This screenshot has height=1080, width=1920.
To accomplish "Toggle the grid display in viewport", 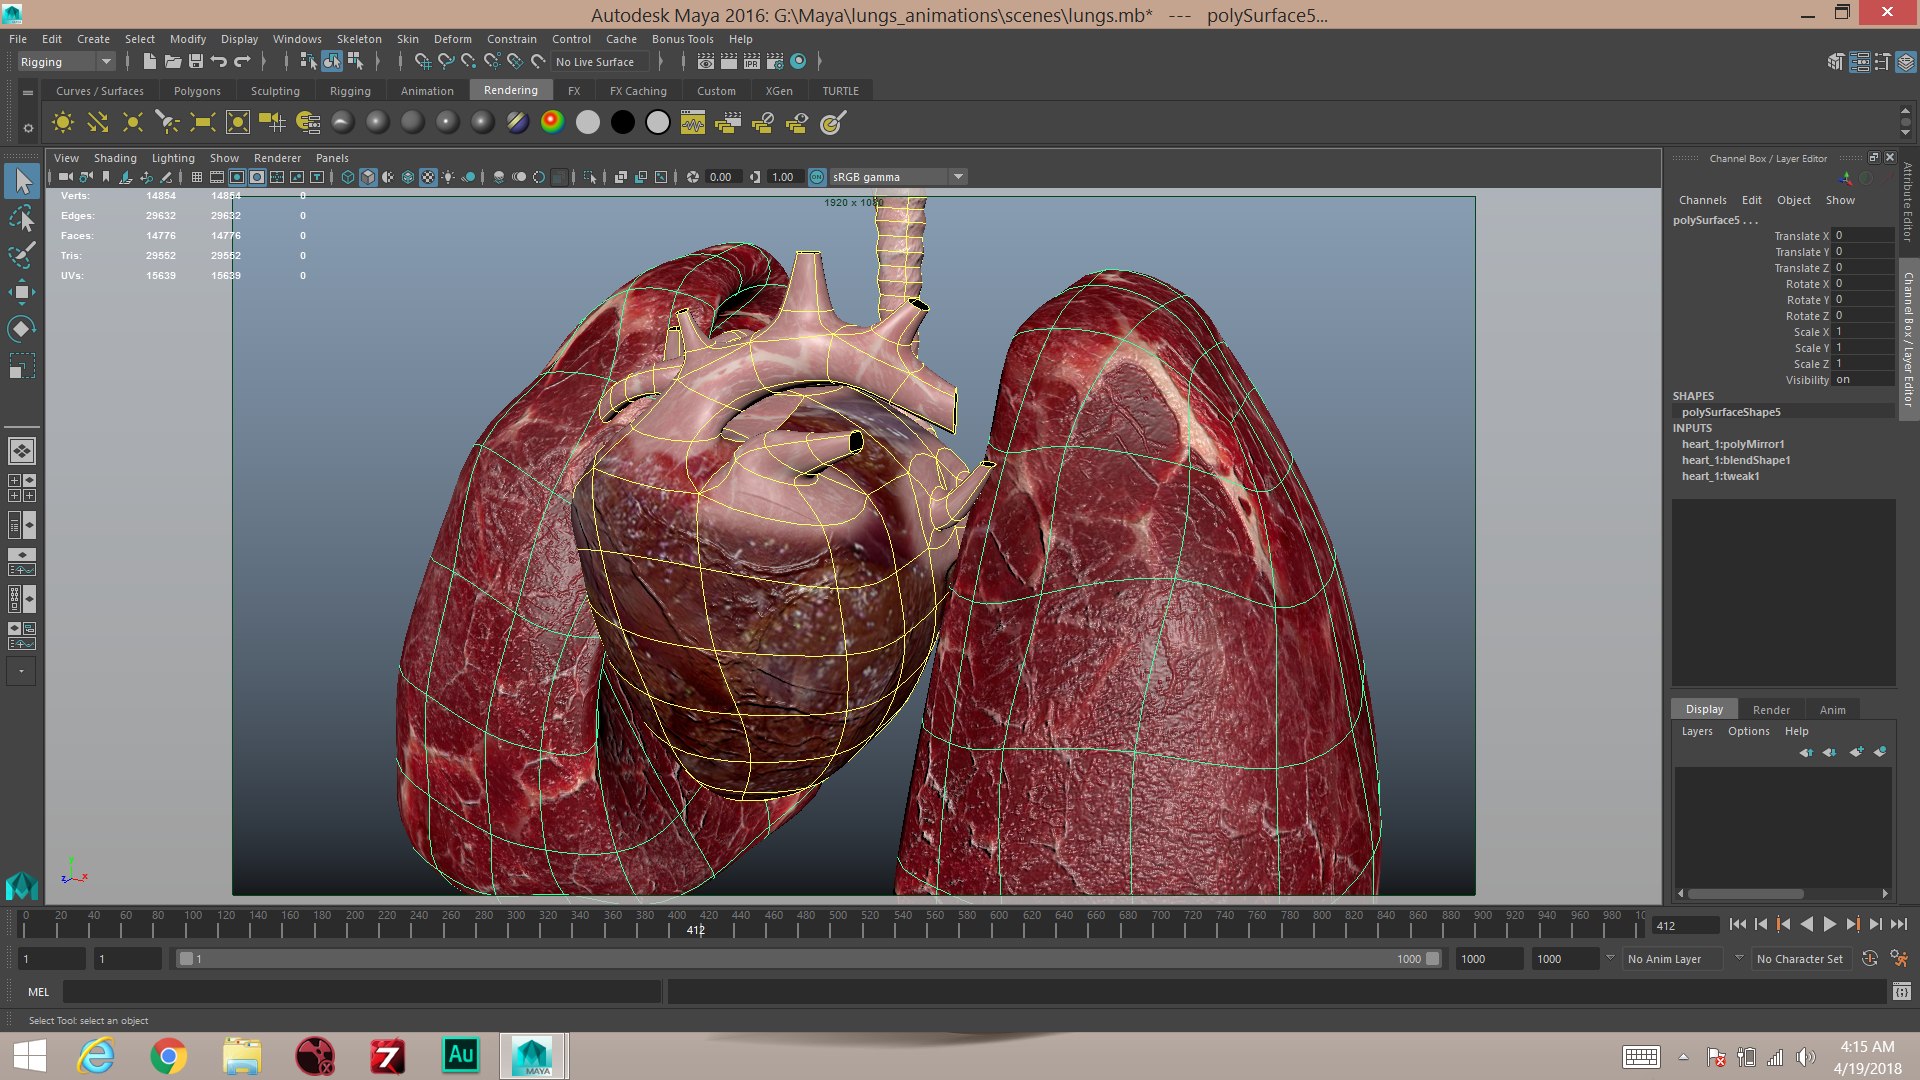I will [197, 177].
